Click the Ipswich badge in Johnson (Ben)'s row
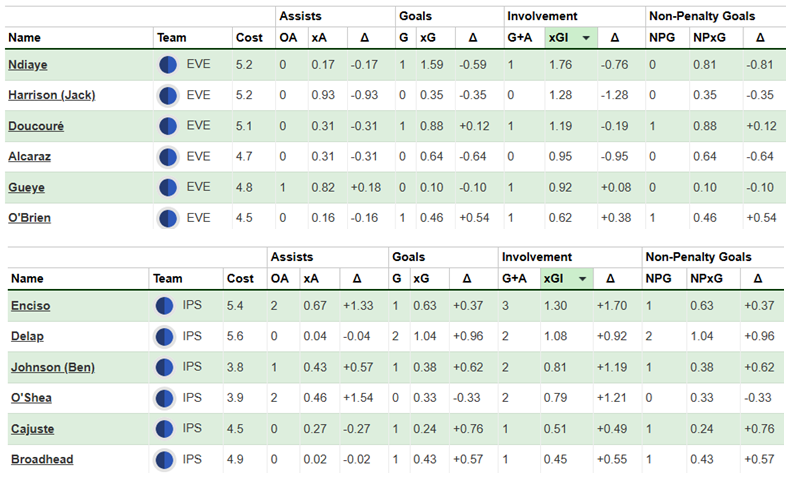The image size is (790, 480). pyautogui.click(x=165, y=368)
